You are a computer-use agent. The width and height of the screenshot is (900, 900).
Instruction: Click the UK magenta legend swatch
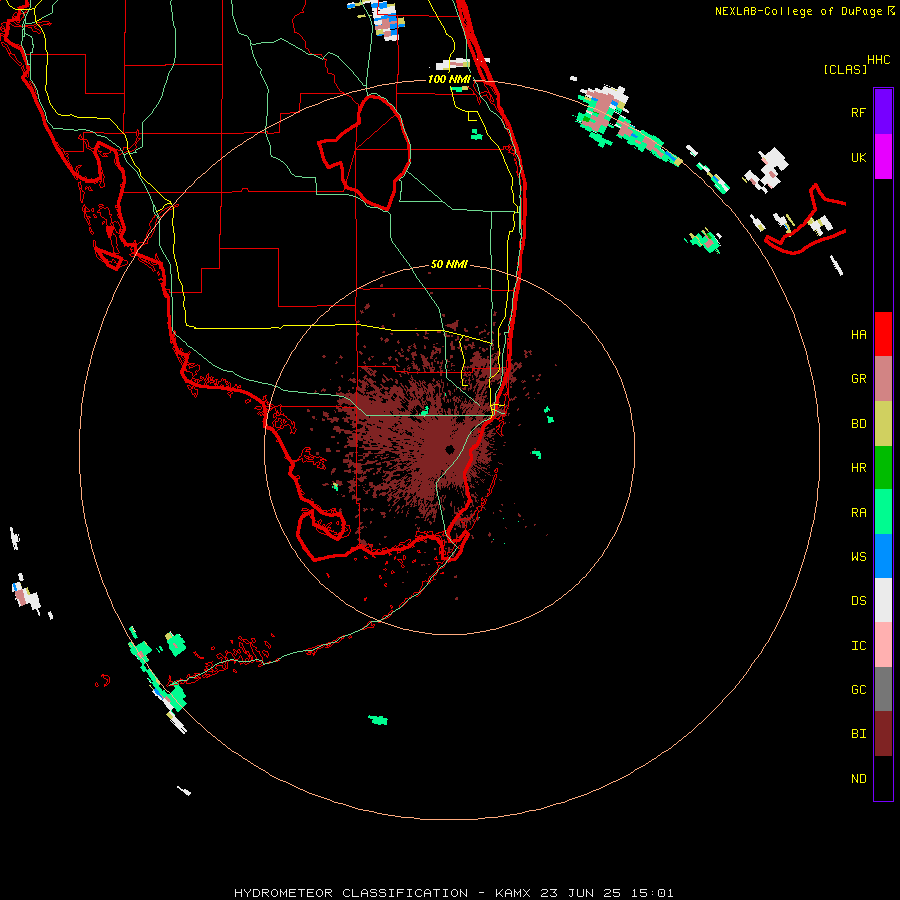pos(883,157)
